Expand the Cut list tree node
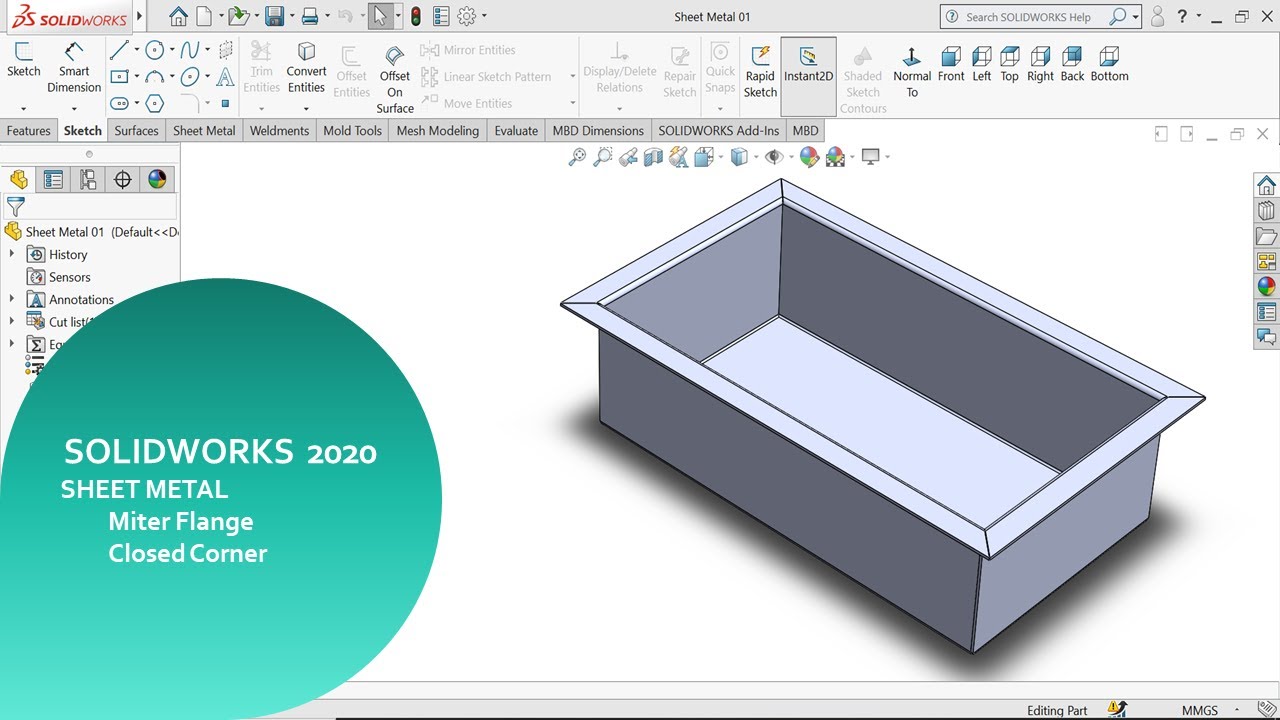 [x=12, y=321]
